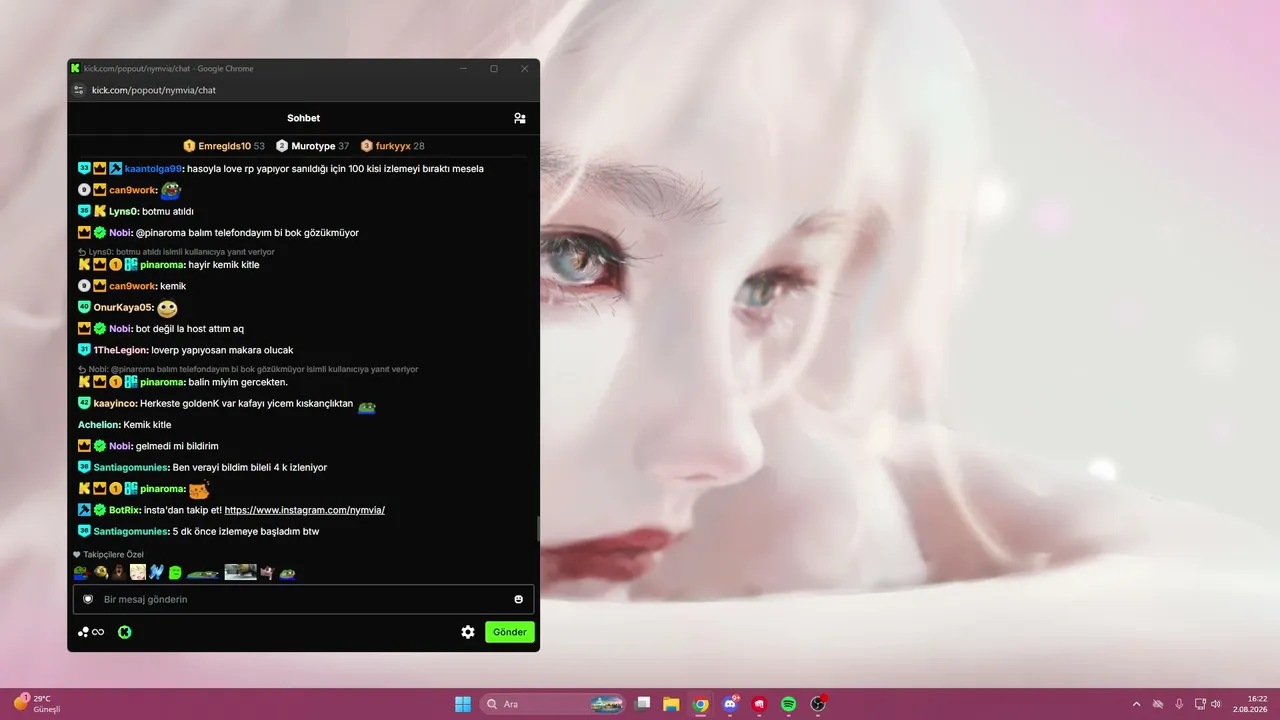The image size is (1280, 720).
Task: Open Discord from the taskbar
Action: tap(730, 704)
